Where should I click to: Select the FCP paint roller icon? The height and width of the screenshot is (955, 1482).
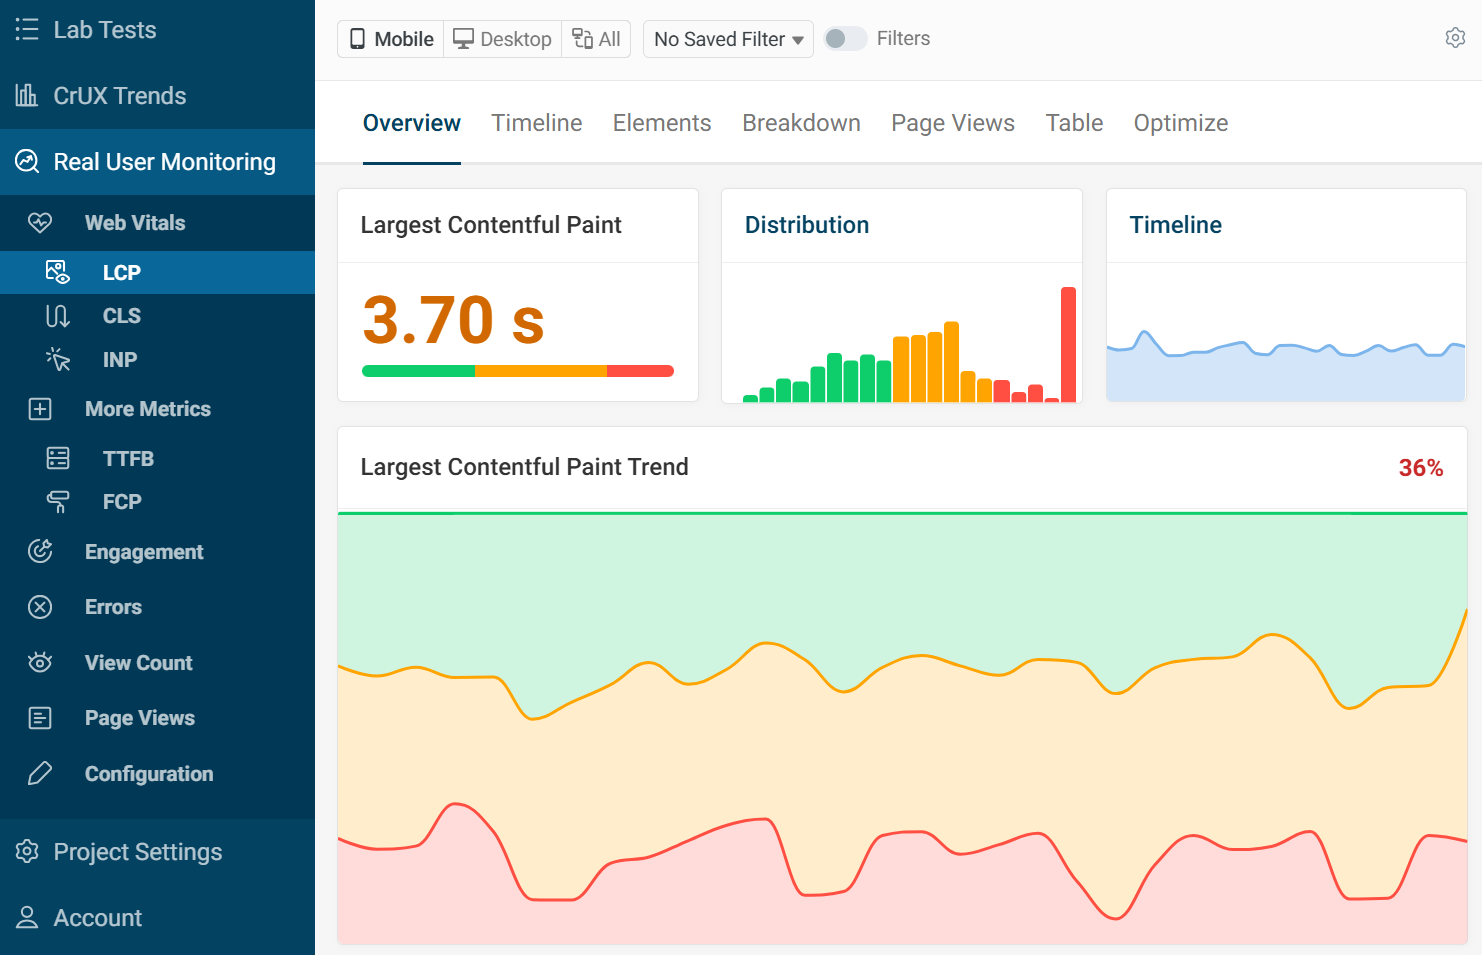pos(57,501)
